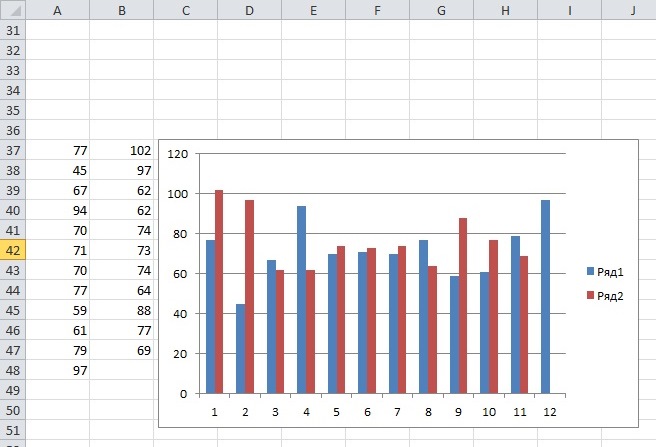656x447 pixels.
Task: Click cell A40 containing 94
Action: [x=58, y=210]
